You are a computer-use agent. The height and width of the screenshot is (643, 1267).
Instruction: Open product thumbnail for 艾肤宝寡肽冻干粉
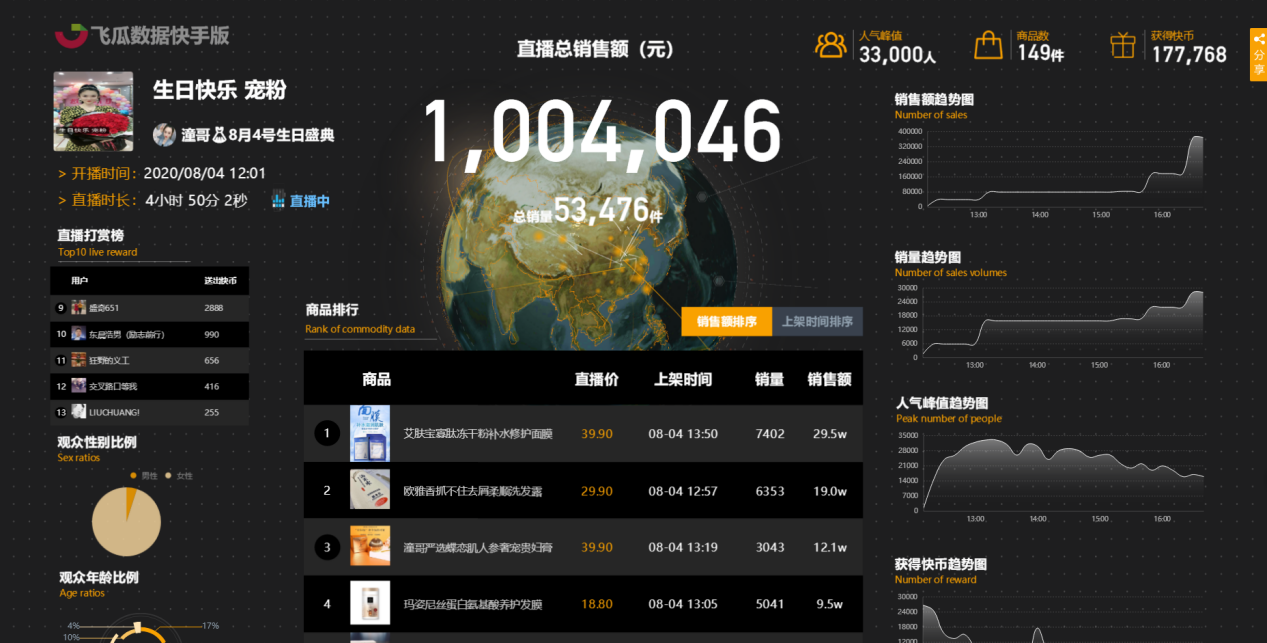[x=370, y=433]
